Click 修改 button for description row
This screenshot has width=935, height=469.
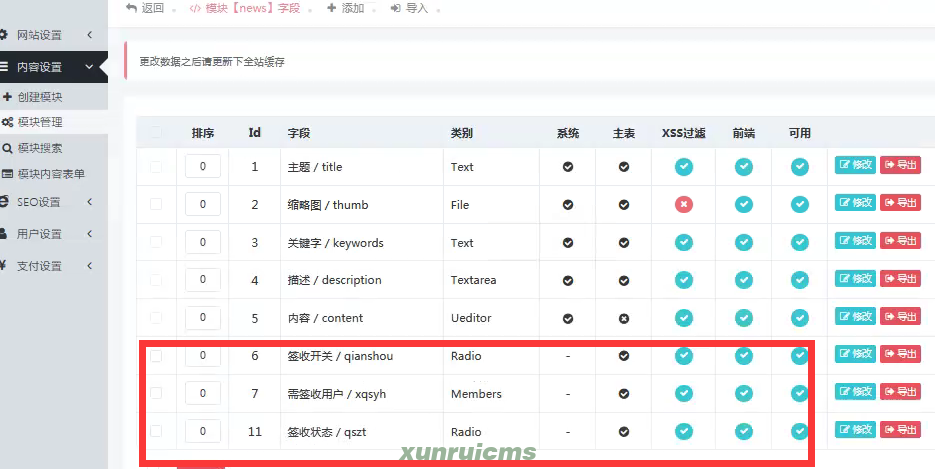(x=855, y=278)
